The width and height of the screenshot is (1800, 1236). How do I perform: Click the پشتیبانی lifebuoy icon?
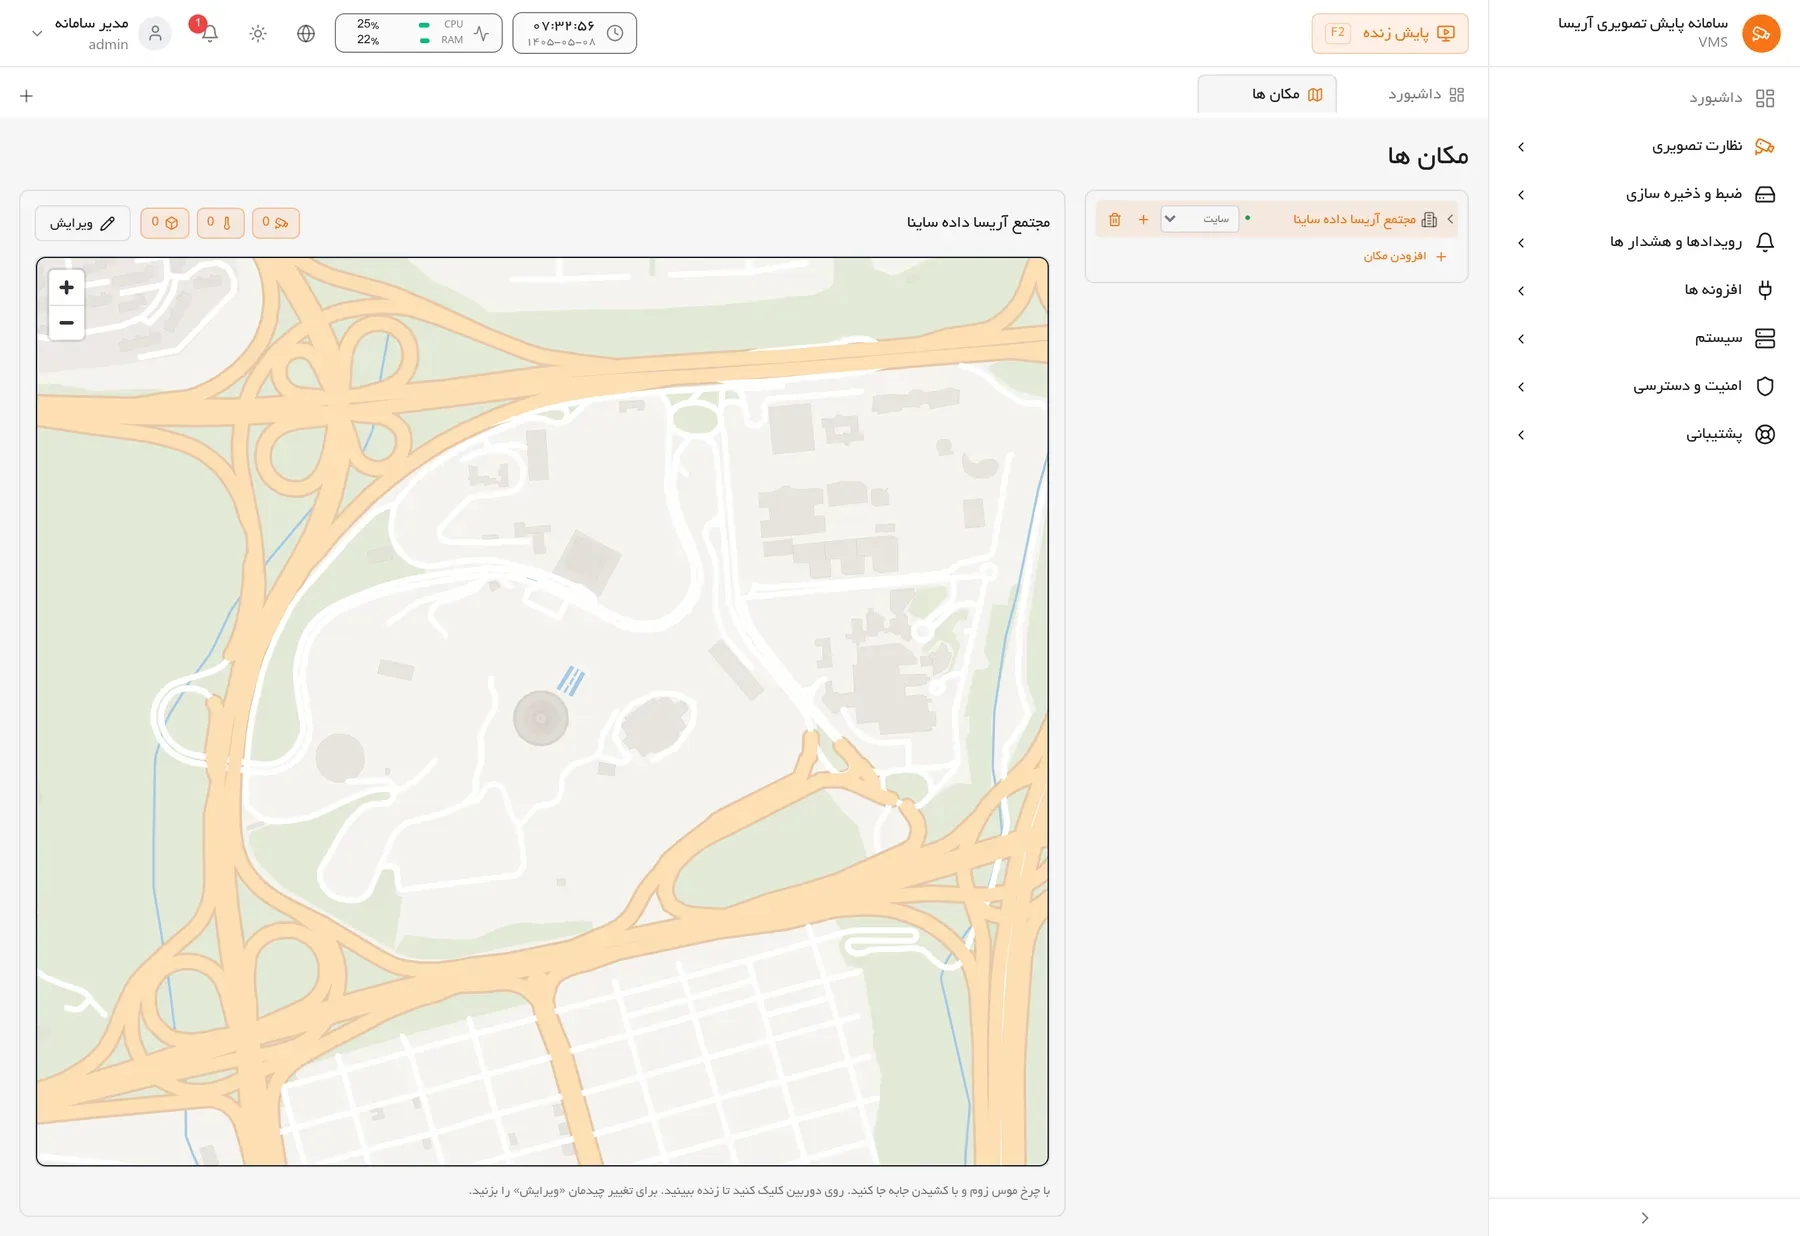click(x=1765, y=434)
